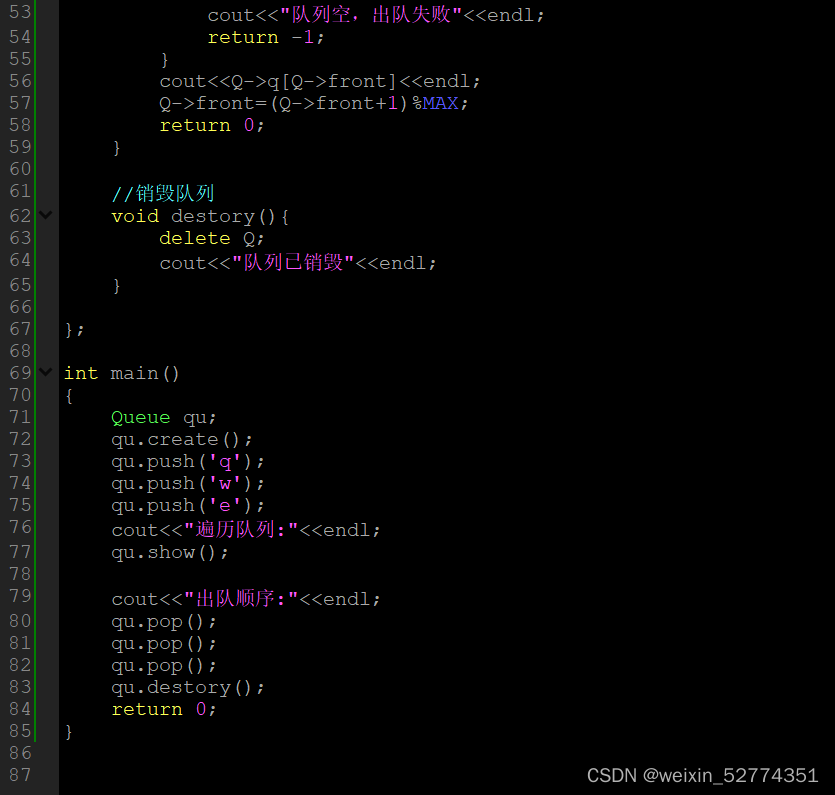Collapse the main function fold arrow

[44, 372]
